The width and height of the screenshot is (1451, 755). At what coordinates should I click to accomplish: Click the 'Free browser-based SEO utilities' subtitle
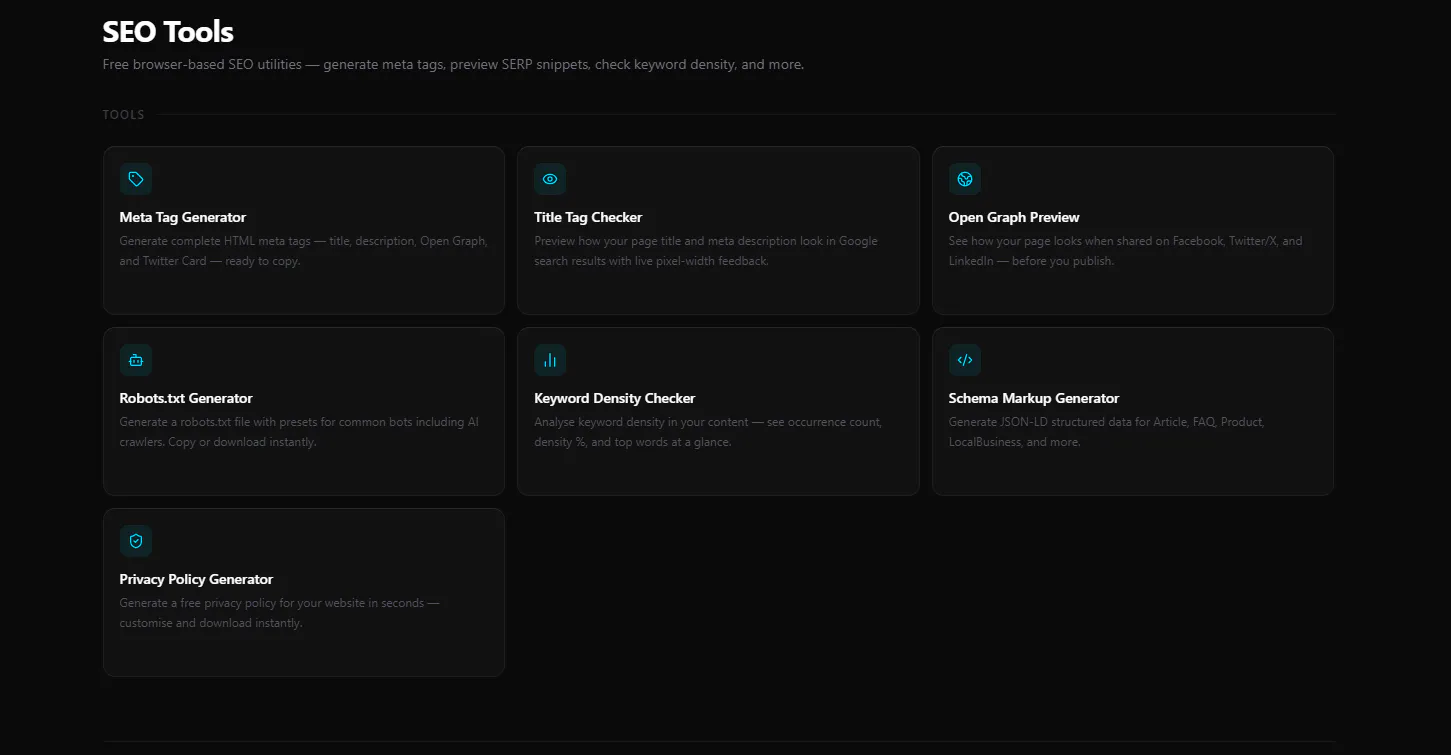click(x=453, y=64)
